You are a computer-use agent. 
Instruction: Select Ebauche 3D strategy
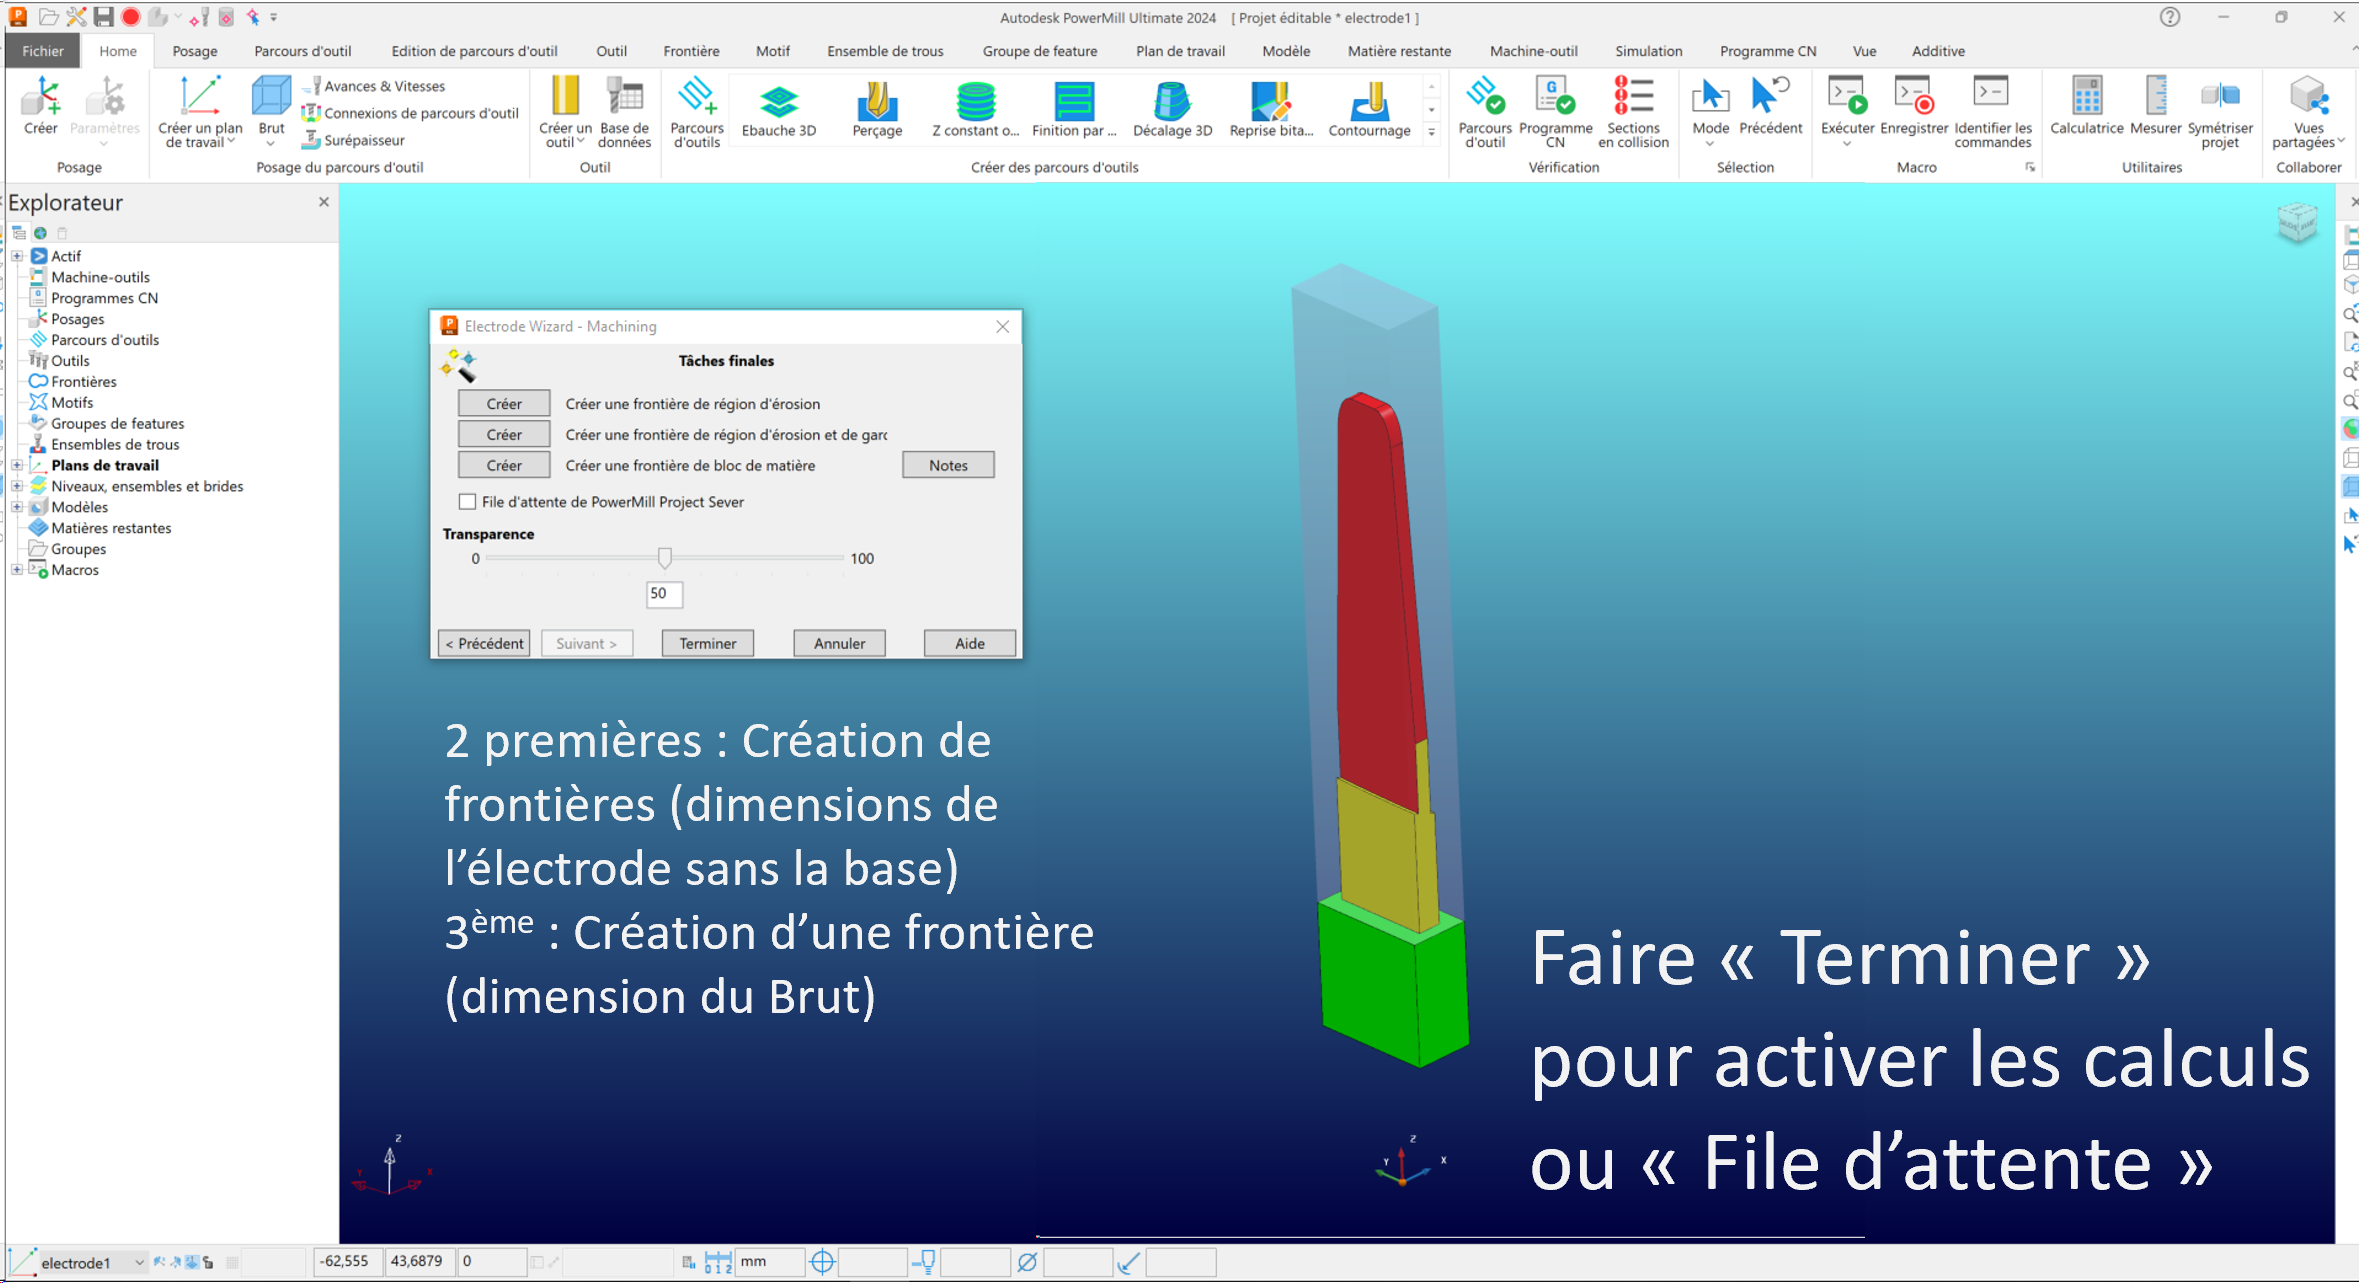[779, 109]
